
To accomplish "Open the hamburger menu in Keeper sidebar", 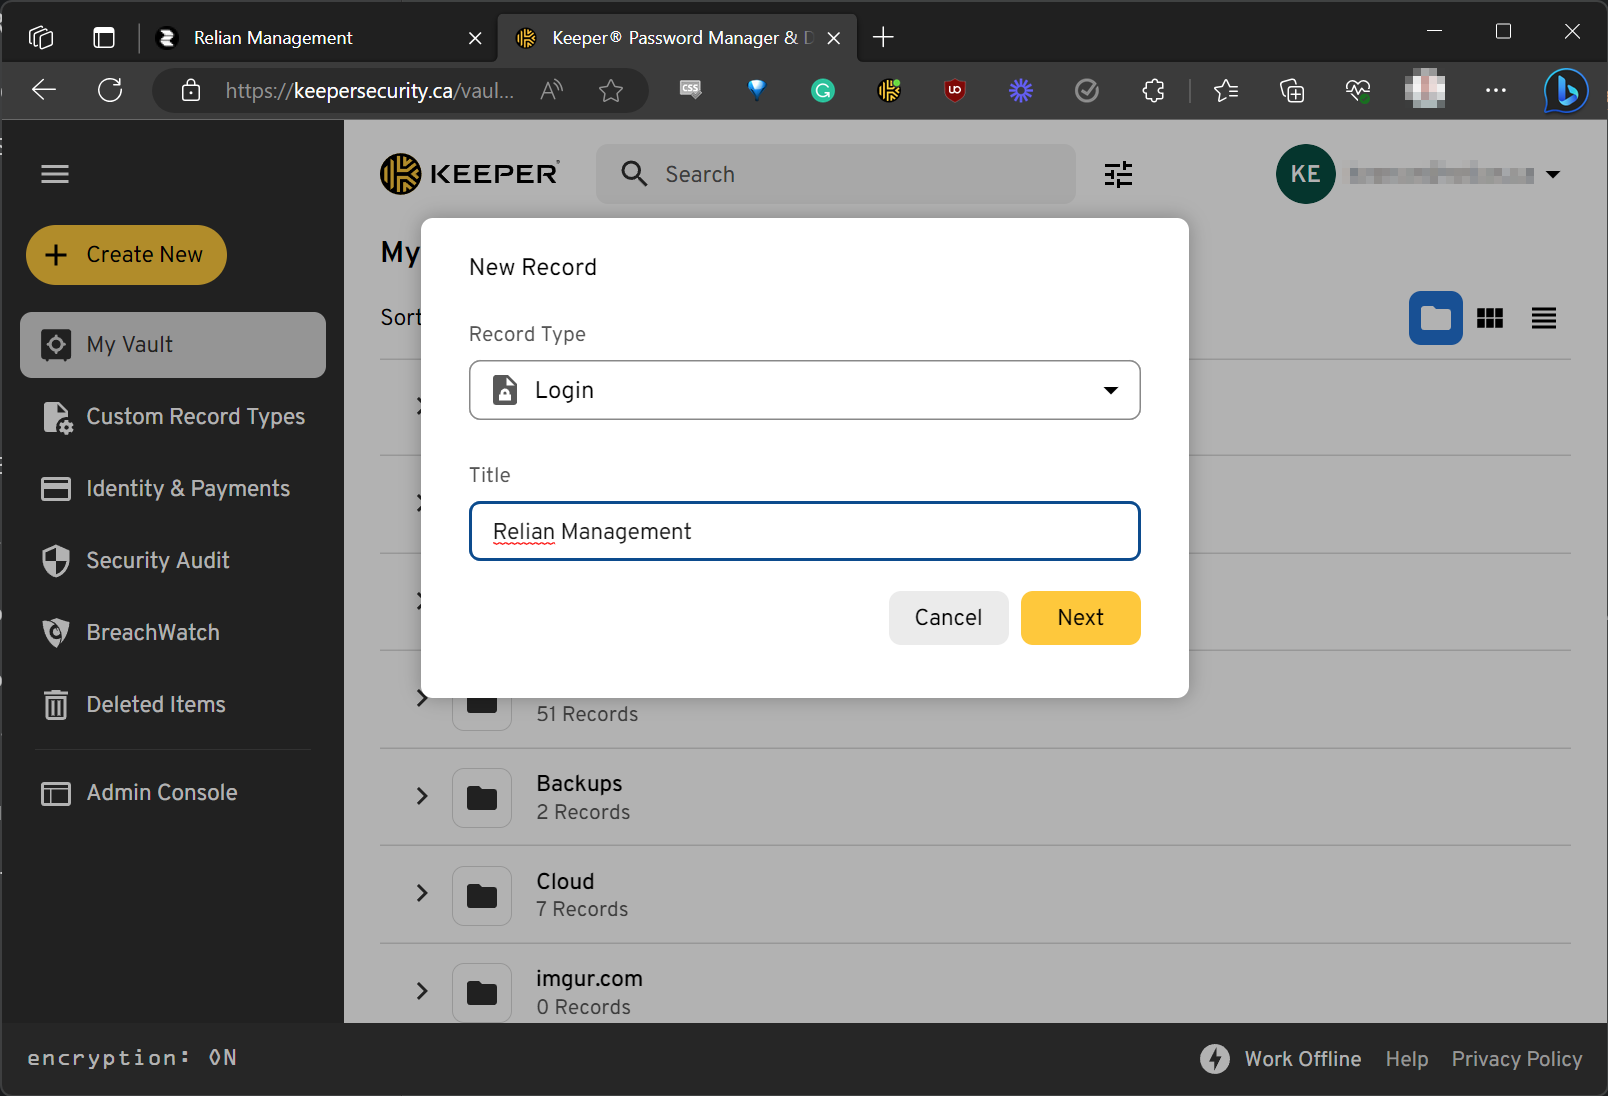I will pos(55,174).
